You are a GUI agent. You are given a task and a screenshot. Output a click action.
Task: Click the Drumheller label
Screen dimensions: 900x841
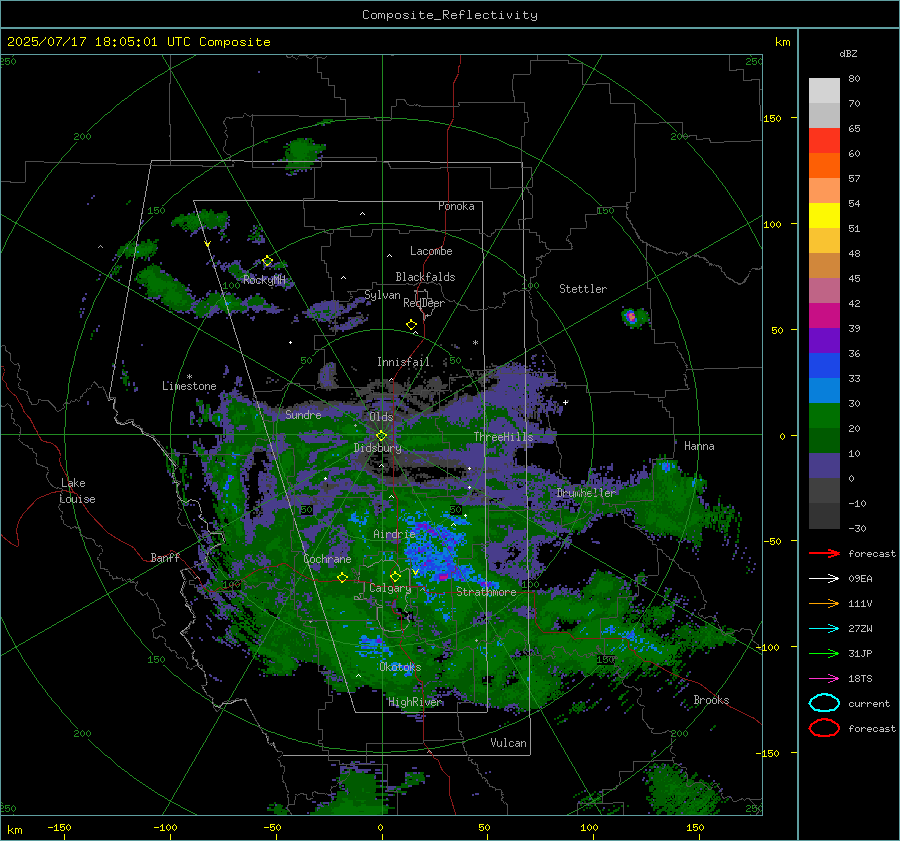coord(586,493)
